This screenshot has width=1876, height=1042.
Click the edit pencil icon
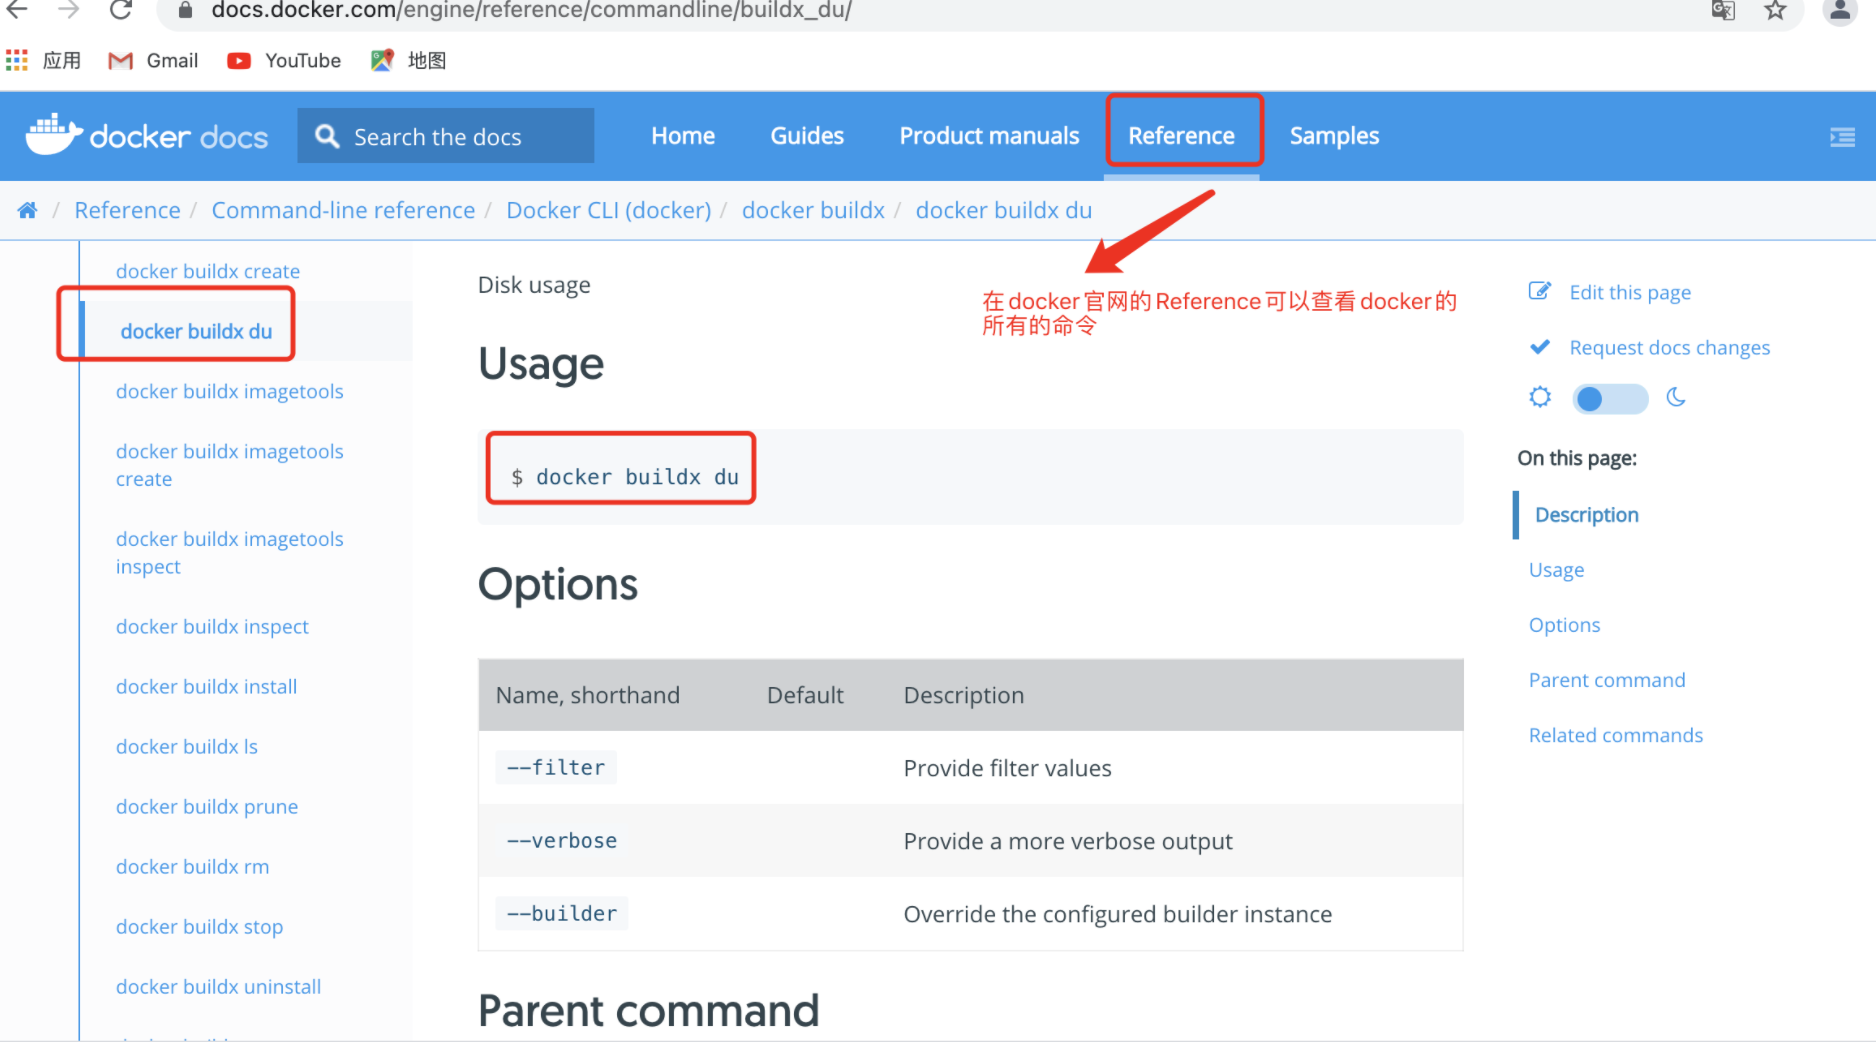coord(1540,291)
